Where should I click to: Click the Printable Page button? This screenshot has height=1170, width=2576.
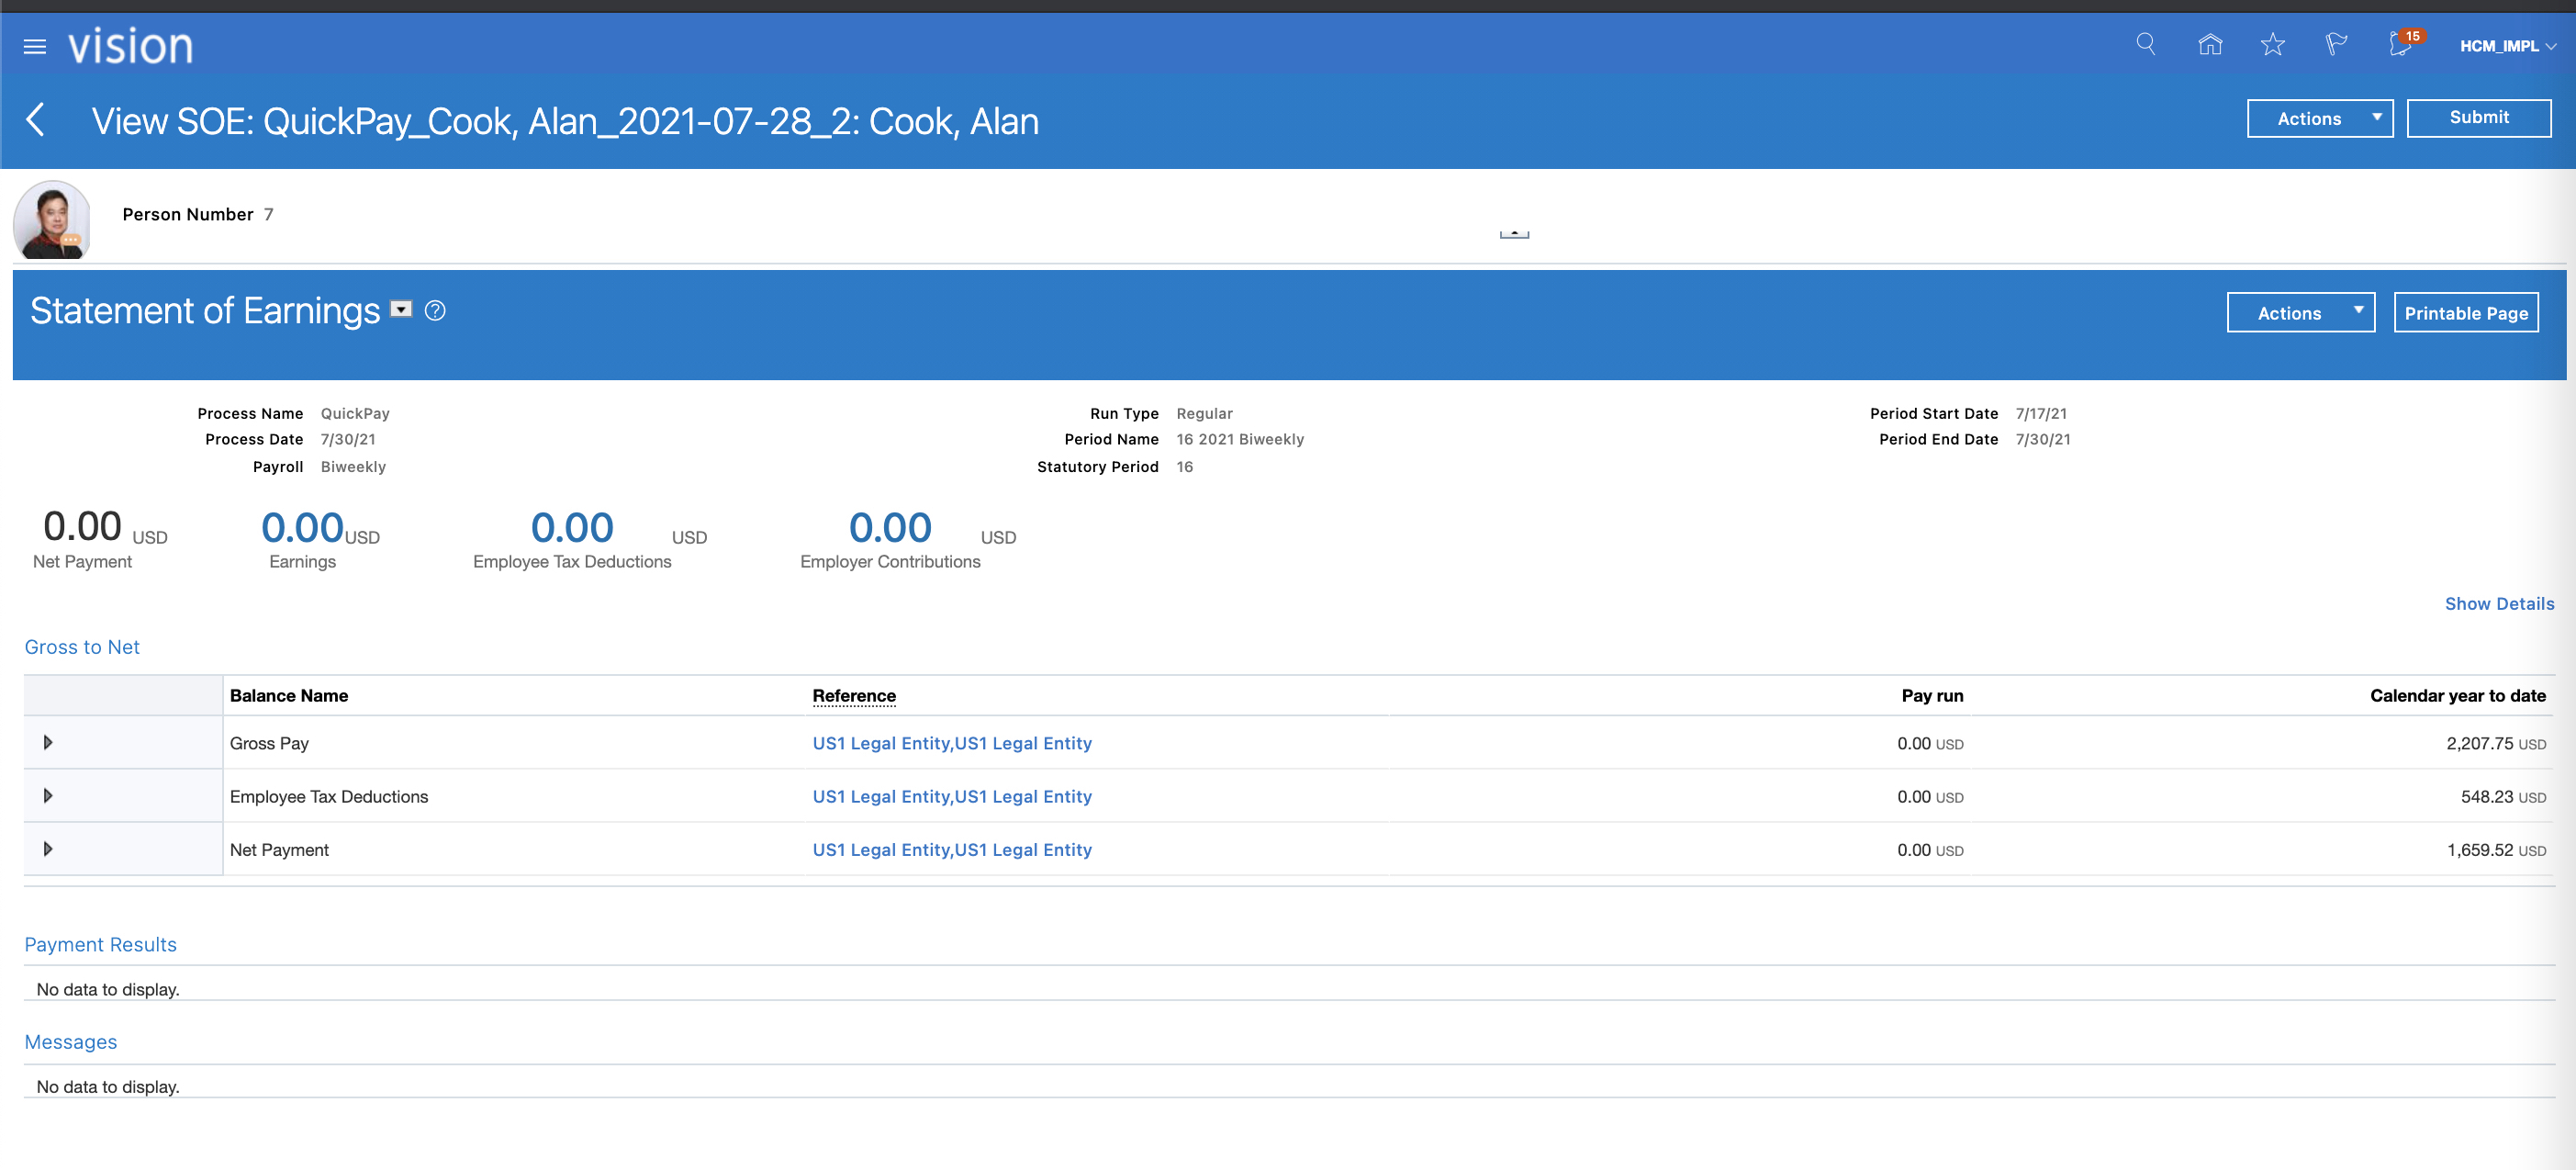pyautogui.click(x=2465, y=313)
